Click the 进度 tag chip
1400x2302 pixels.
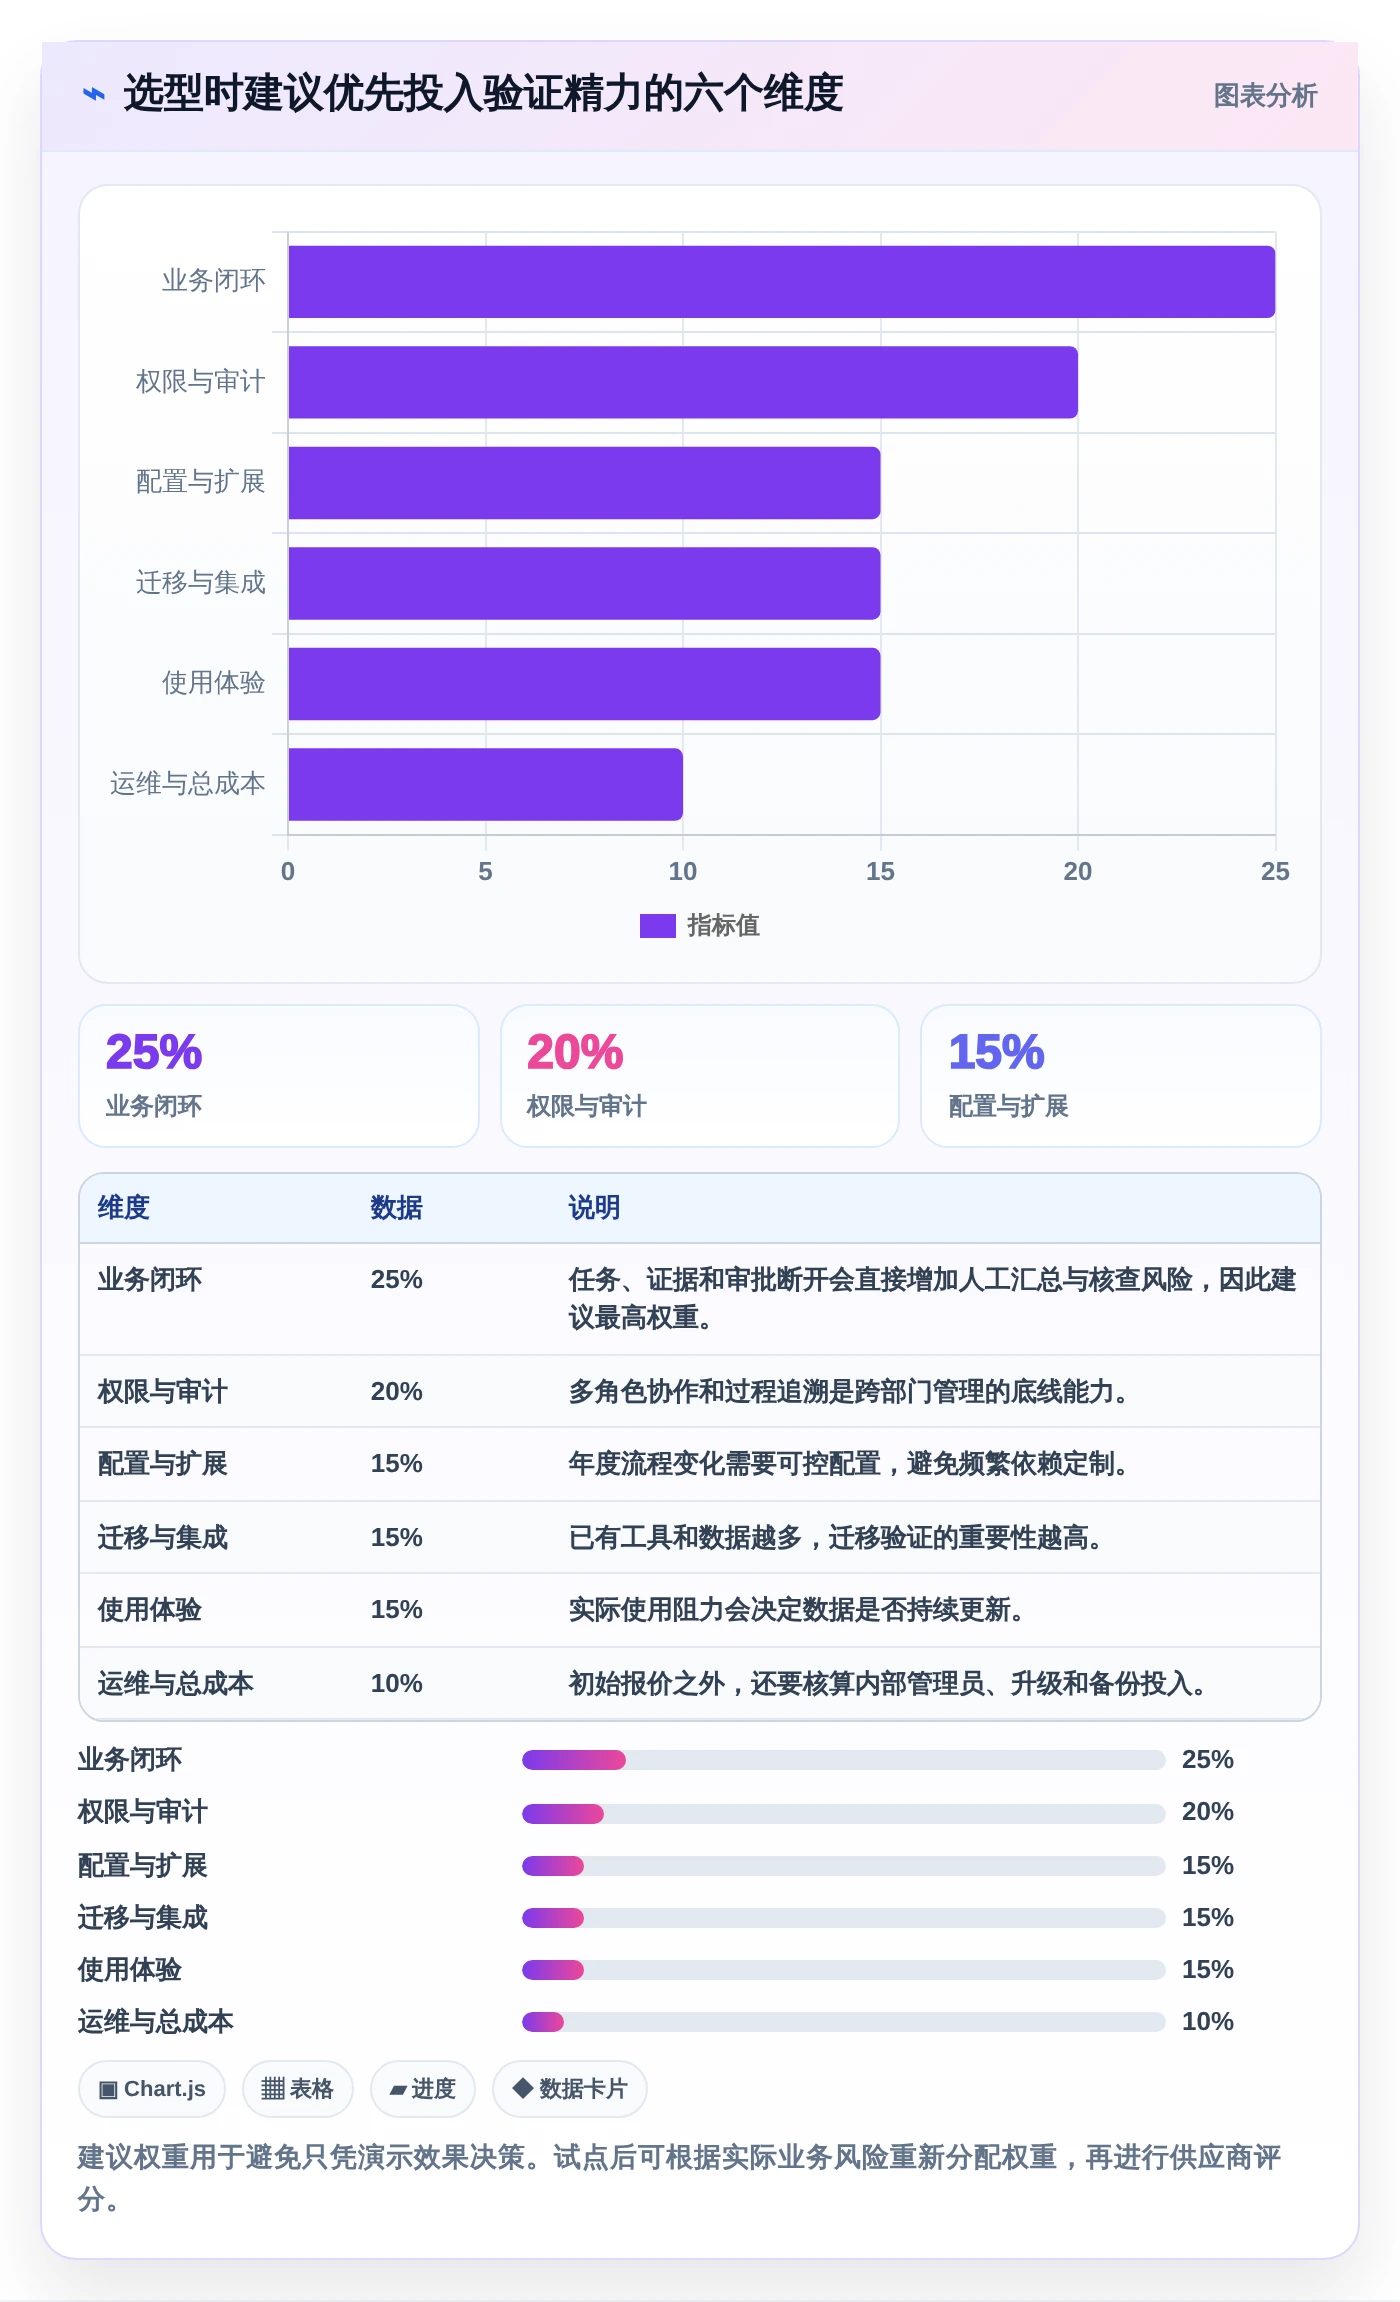[423, 2089]
